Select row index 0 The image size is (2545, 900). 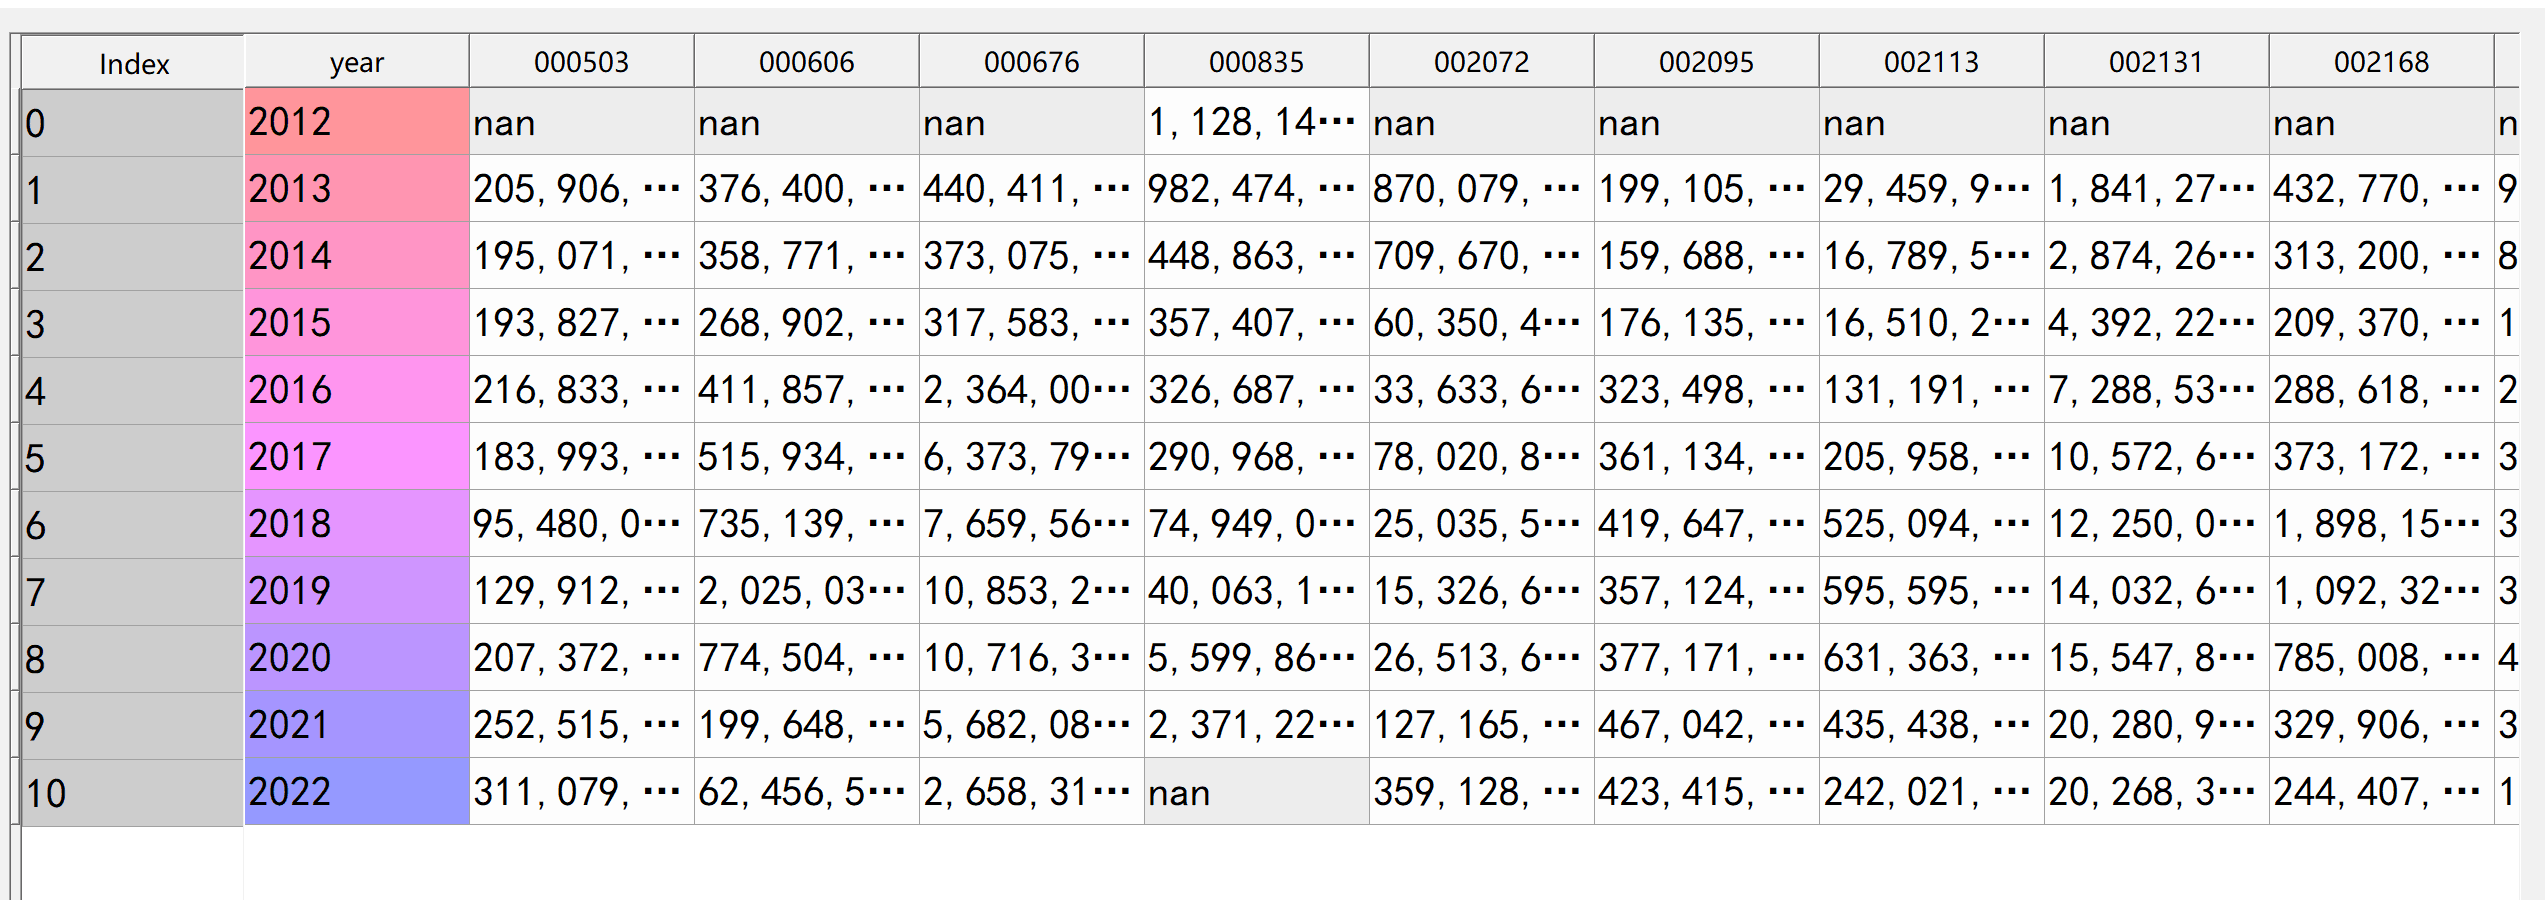click(133, 122)
